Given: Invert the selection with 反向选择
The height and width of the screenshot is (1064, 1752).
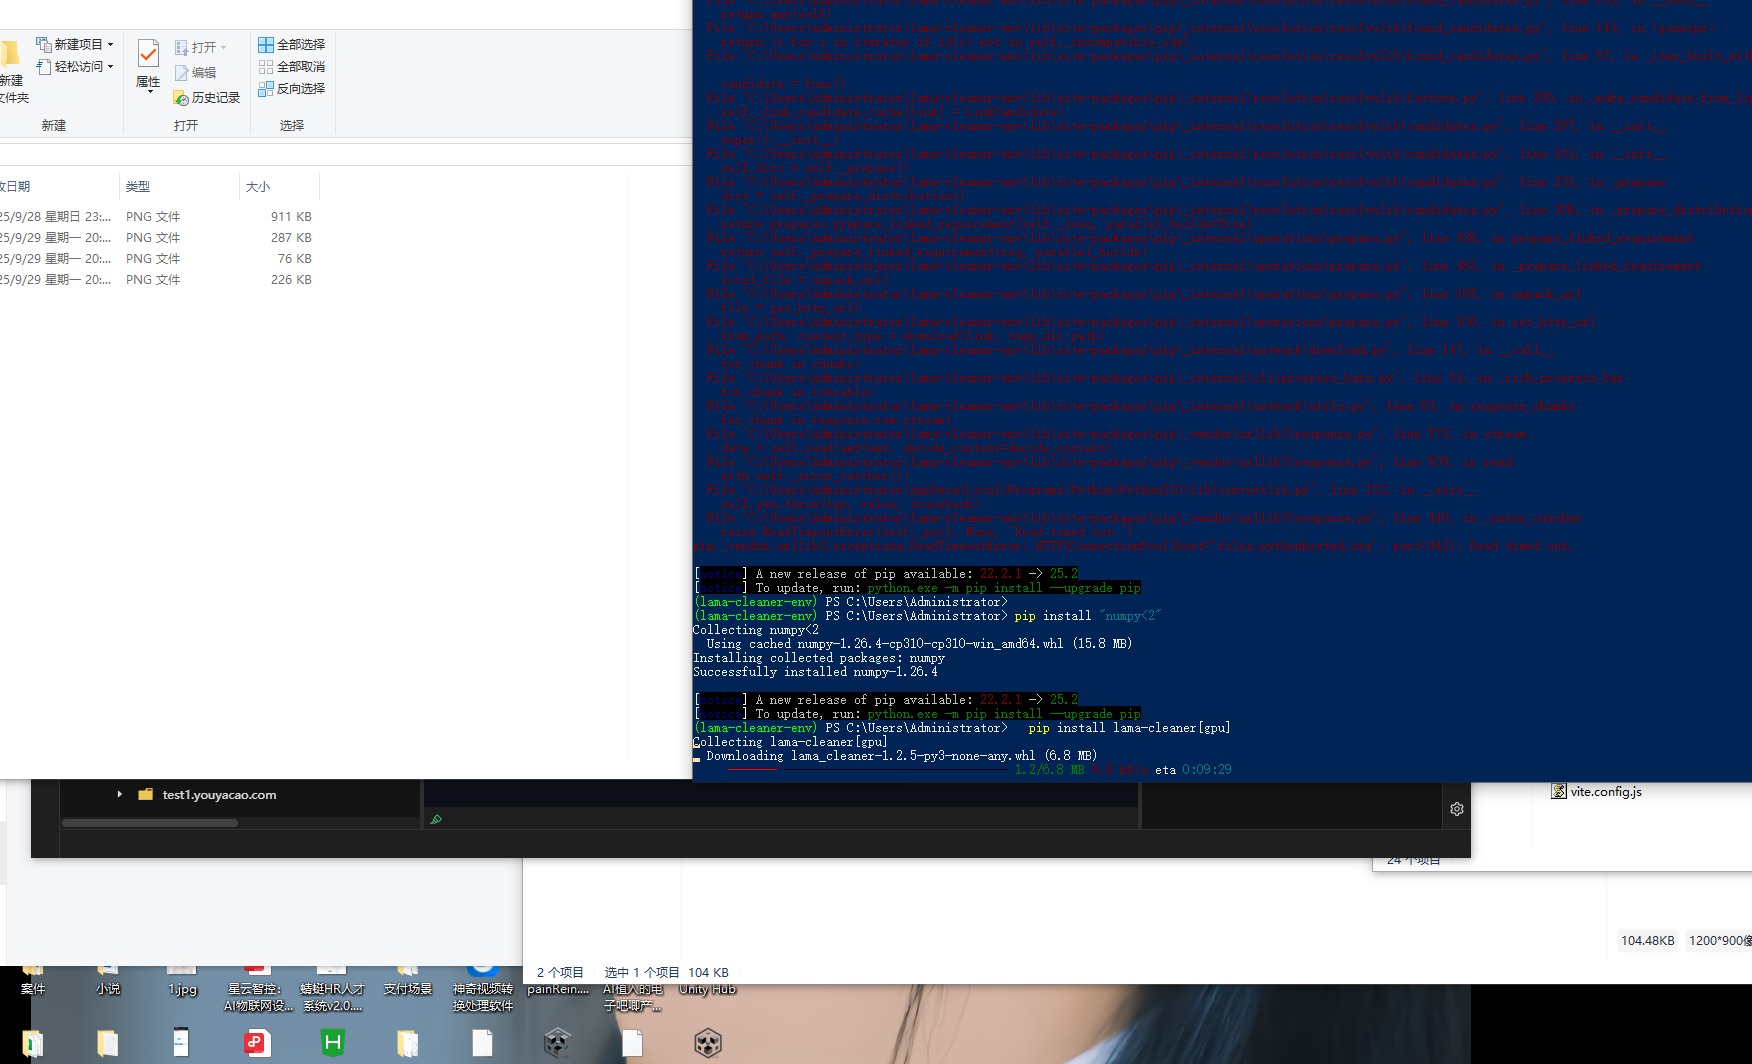Looking at the screenshot, I should point(292,88).
